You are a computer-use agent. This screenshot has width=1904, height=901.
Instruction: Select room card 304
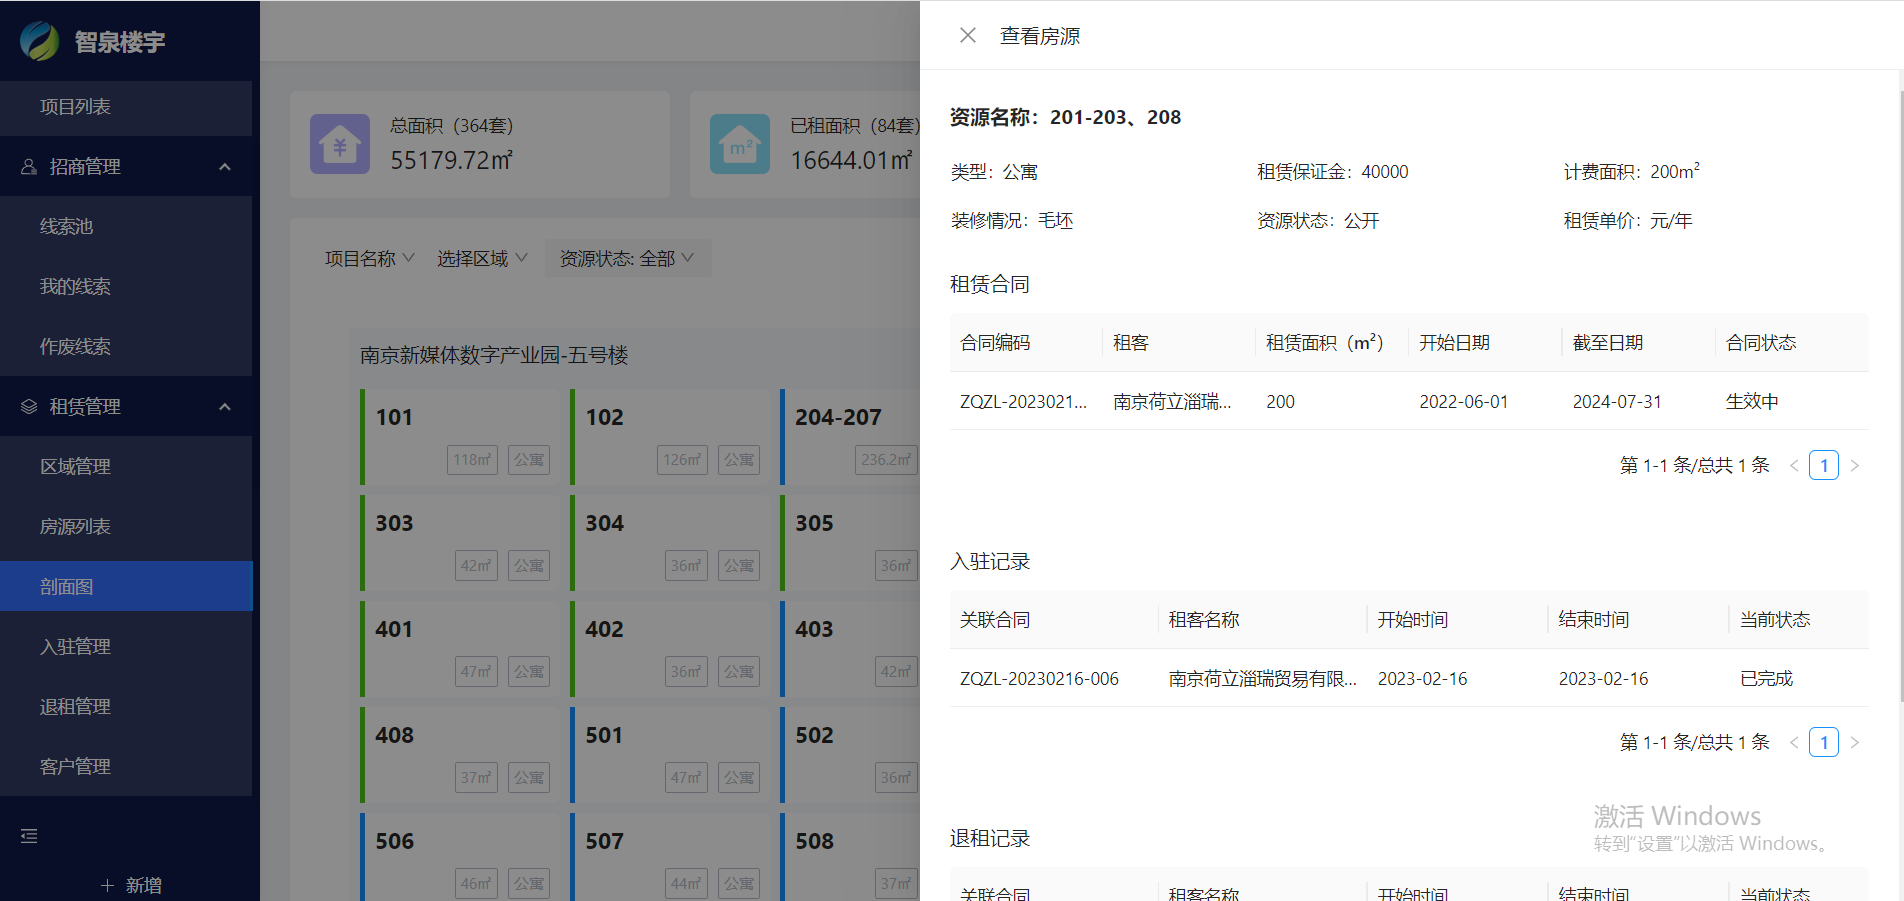coord(672,543)
